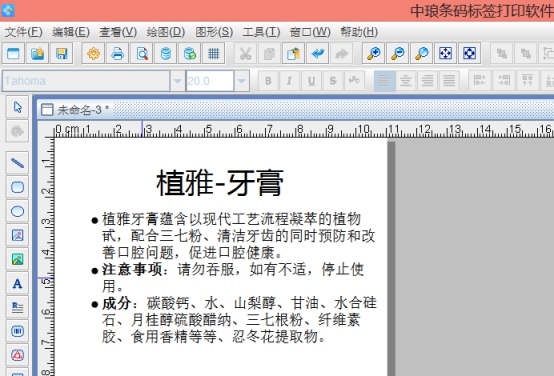This screenshot has height=376, width=554.
Task: Toggle the grid display button
Action: click(x=214, y=54)
